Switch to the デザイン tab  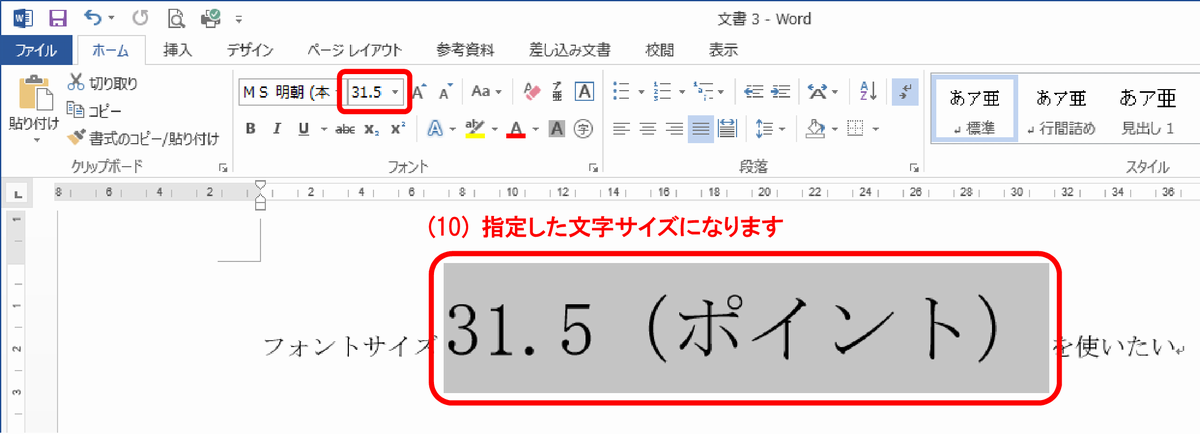coord(249,49)
